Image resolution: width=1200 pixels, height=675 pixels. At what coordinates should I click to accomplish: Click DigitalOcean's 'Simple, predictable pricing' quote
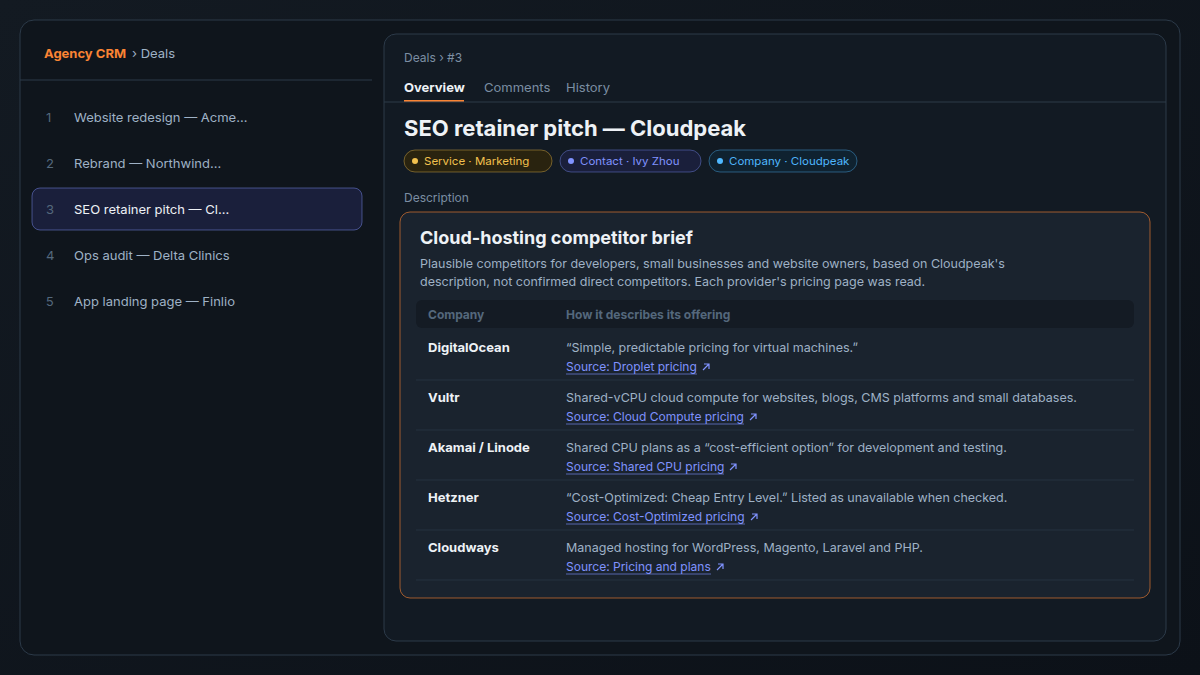(x=712, y=348)
